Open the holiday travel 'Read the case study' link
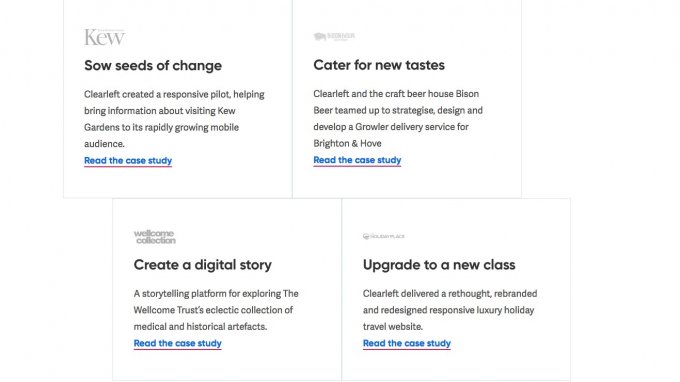Screen dimensions: 680x382 pos(407,343)
